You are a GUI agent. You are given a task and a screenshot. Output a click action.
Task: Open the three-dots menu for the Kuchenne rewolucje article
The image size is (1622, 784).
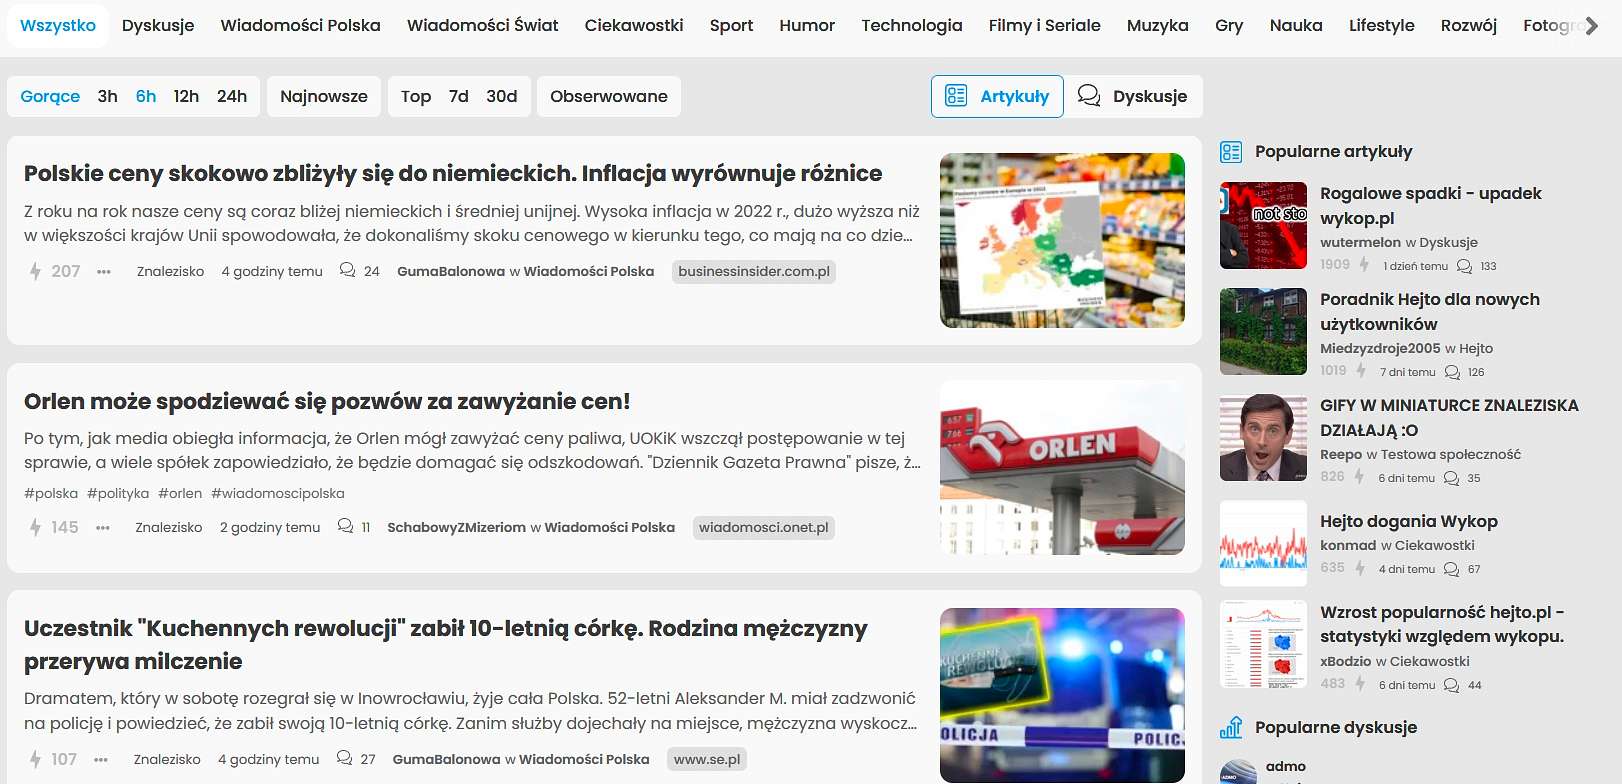(x=101, y=759)
